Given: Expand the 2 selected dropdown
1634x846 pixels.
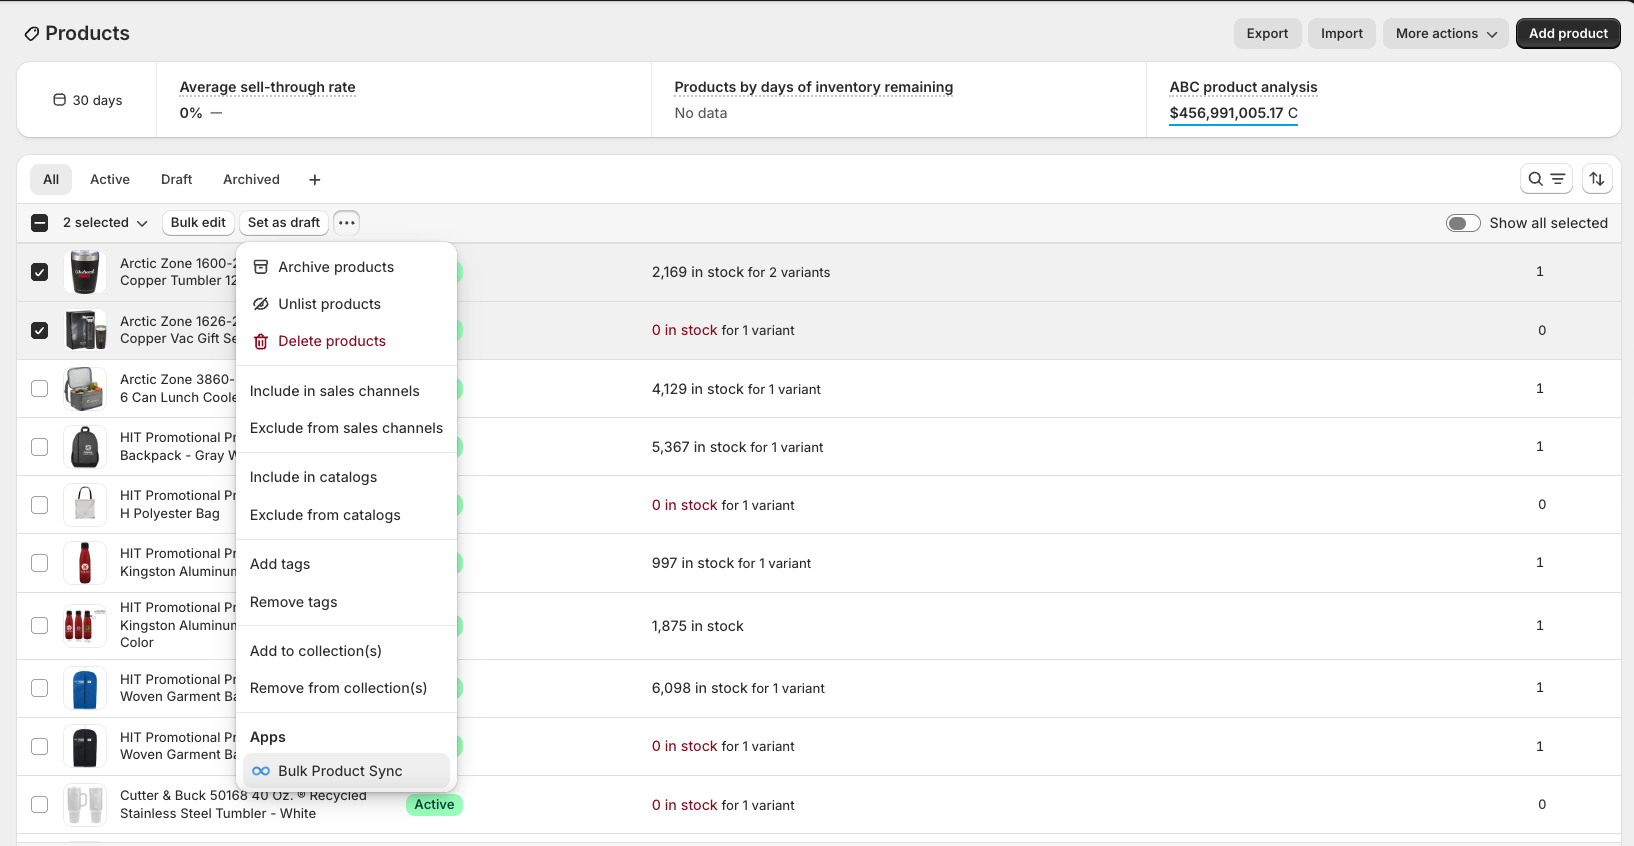Looking at the screenshot, I should [x=105, y=223].
